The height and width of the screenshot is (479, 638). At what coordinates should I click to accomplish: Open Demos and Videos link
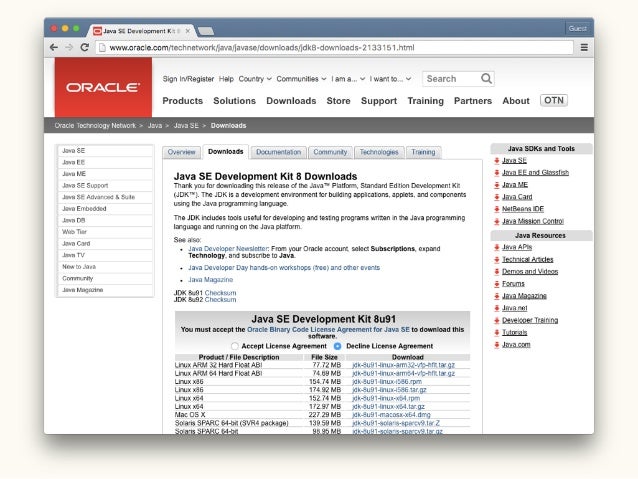click(x=530, y=272)
